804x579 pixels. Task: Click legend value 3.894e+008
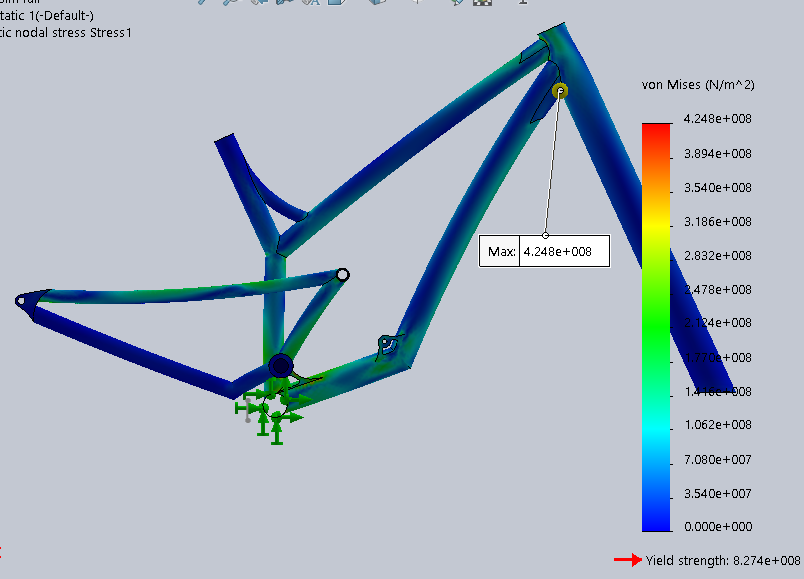click(x=717, y=153)
